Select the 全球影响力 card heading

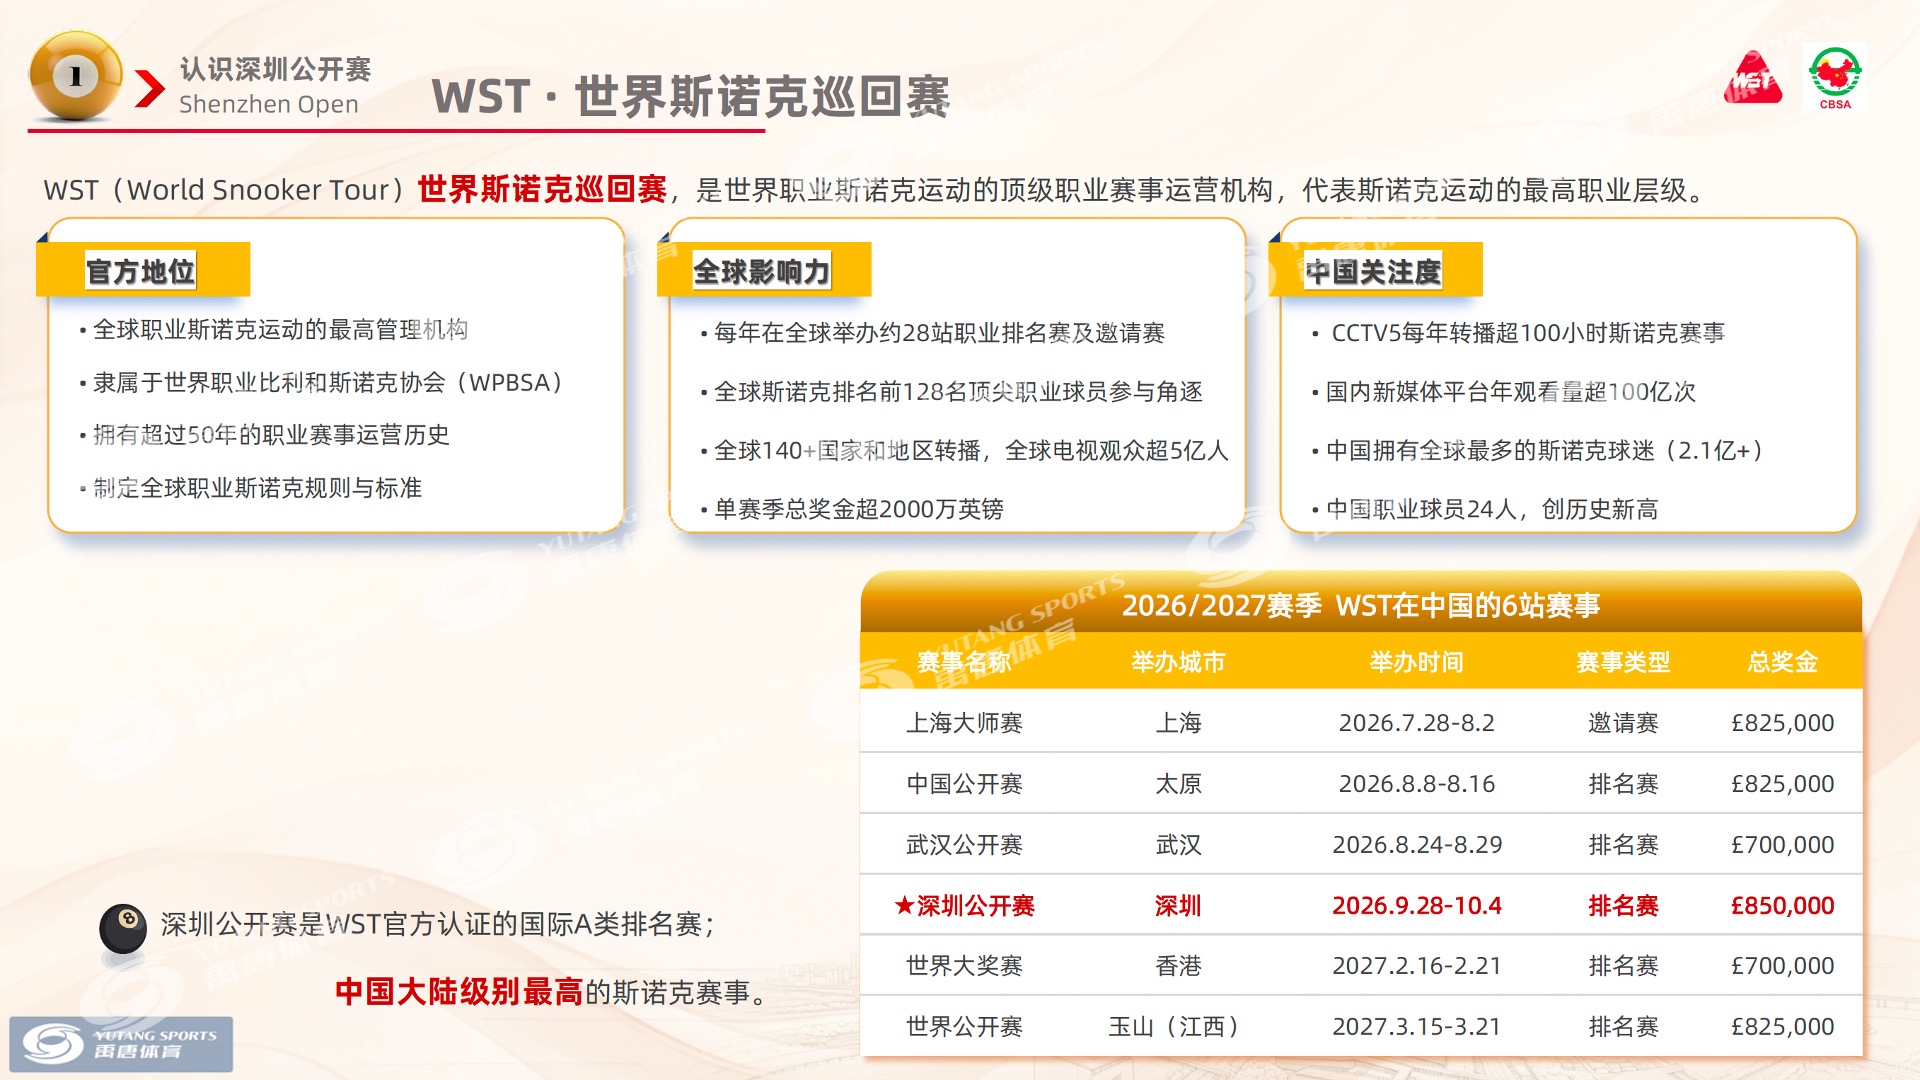(761, 271)
